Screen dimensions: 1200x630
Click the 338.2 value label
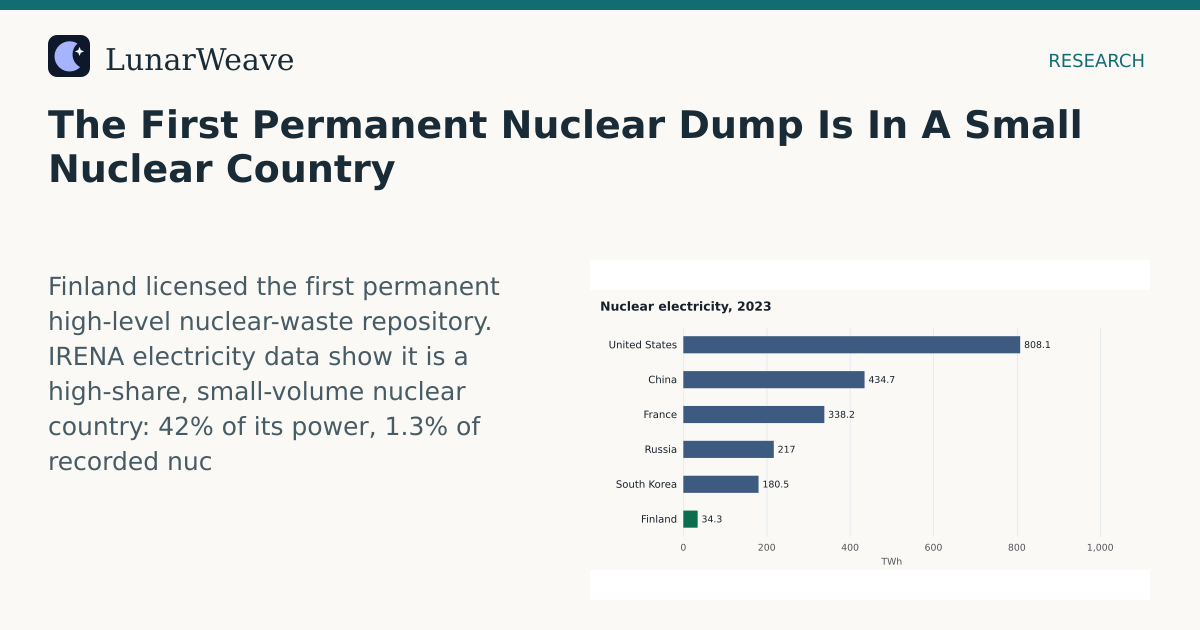pyautogui.click(x=841, y=414)
